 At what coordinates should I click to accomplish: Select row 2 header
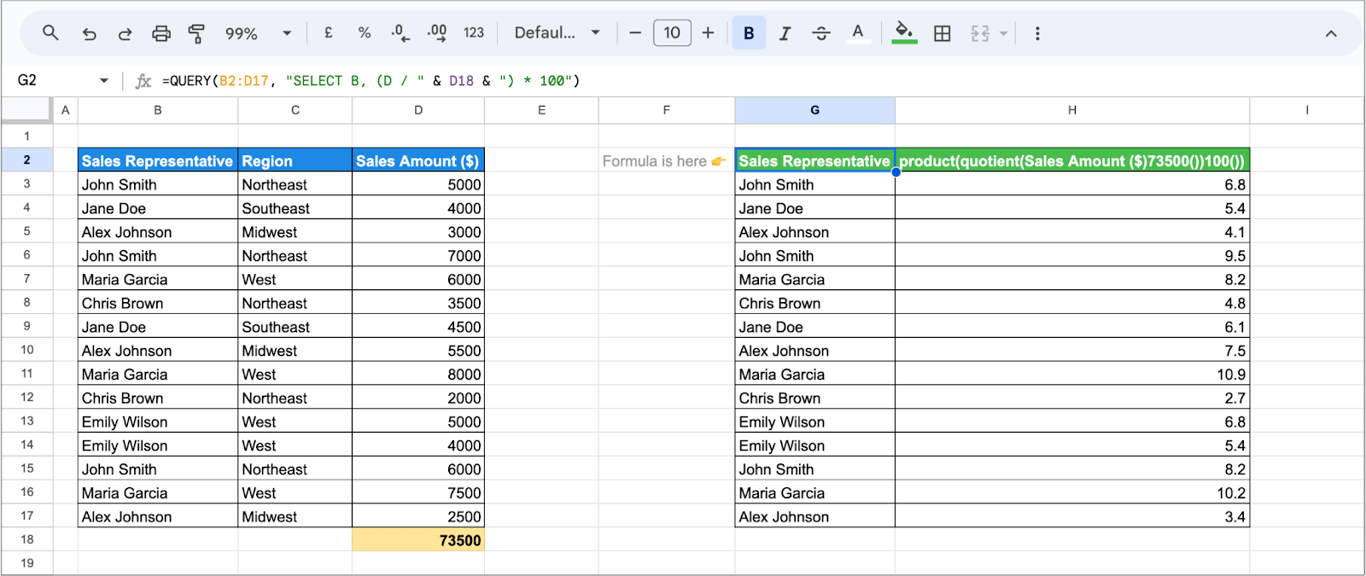pyautogui.click(x=27, y=160)
